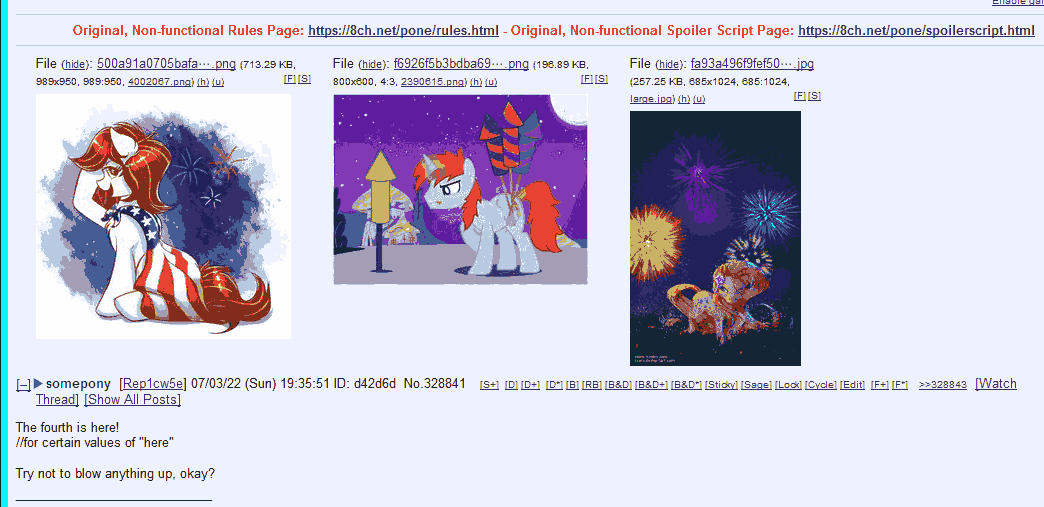Screen dimensions: 1044x507
Task: Click the [B&D] ban and delete control
Action: [x=618, y=385]
